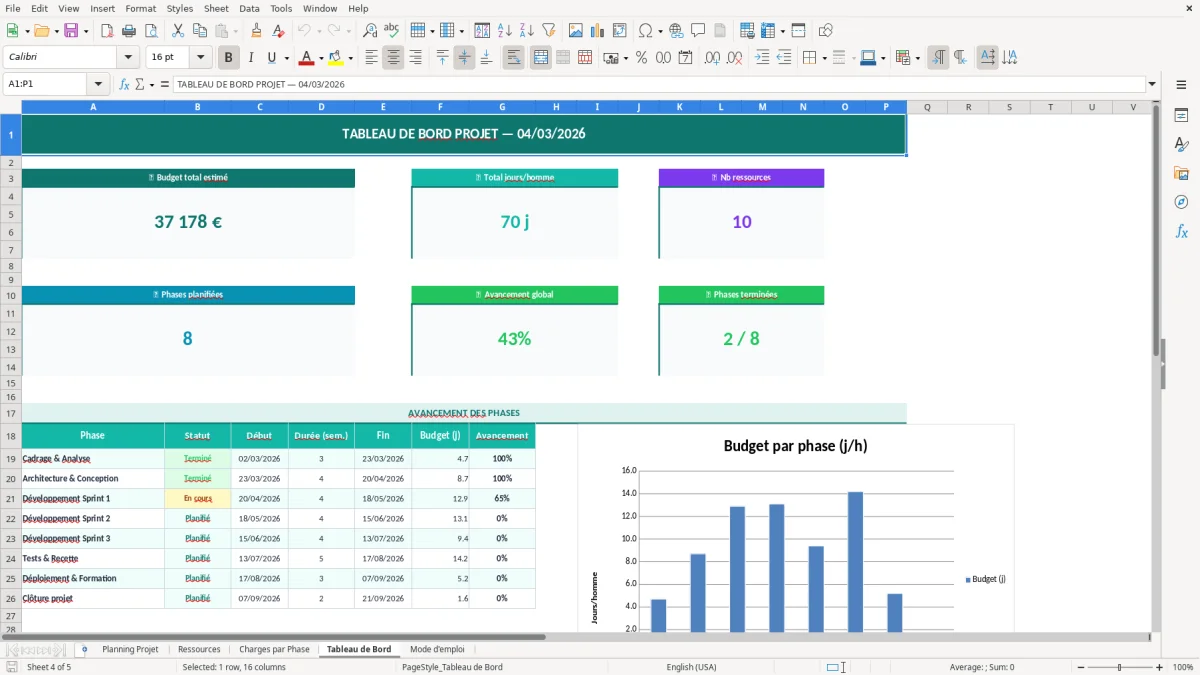
Task: Click Increase Indent icon
Action: [x=762, y=58]
